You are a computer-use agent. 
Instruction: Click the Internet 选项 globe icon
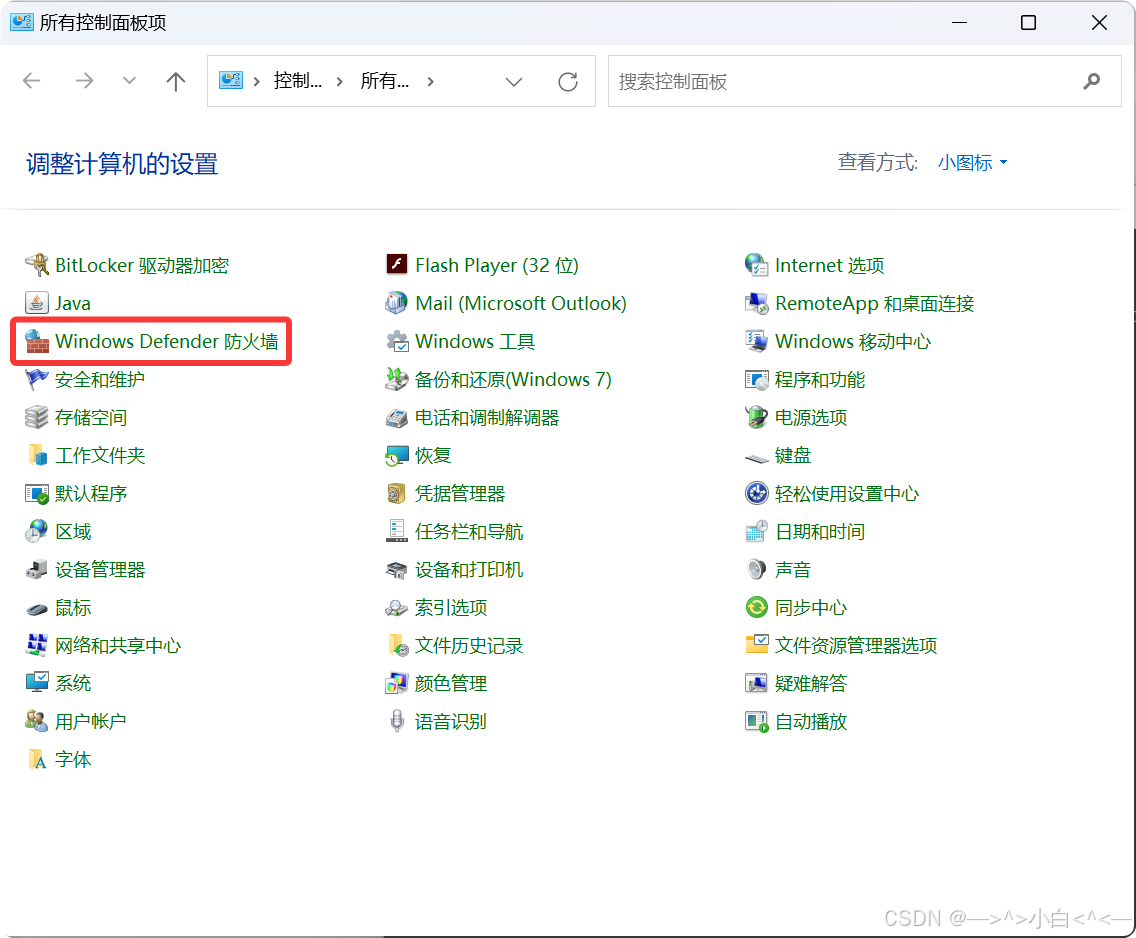click(x=756, y=265)
